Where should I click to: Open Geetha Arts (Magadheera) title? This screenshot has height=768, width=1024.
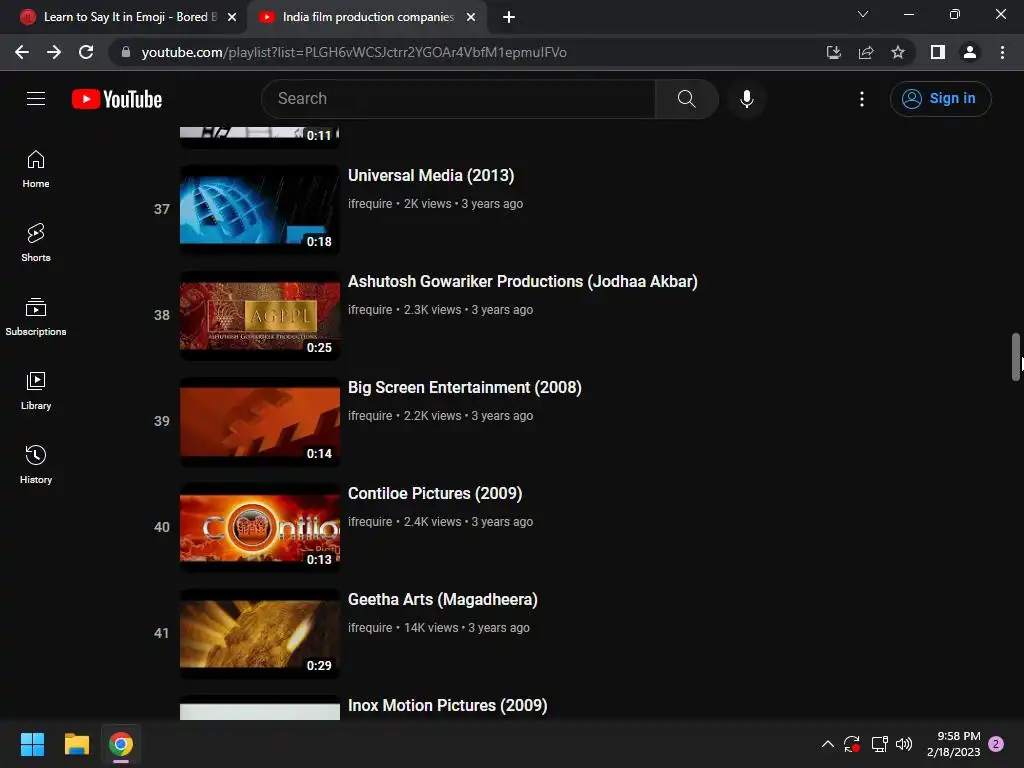click(443, 600)
